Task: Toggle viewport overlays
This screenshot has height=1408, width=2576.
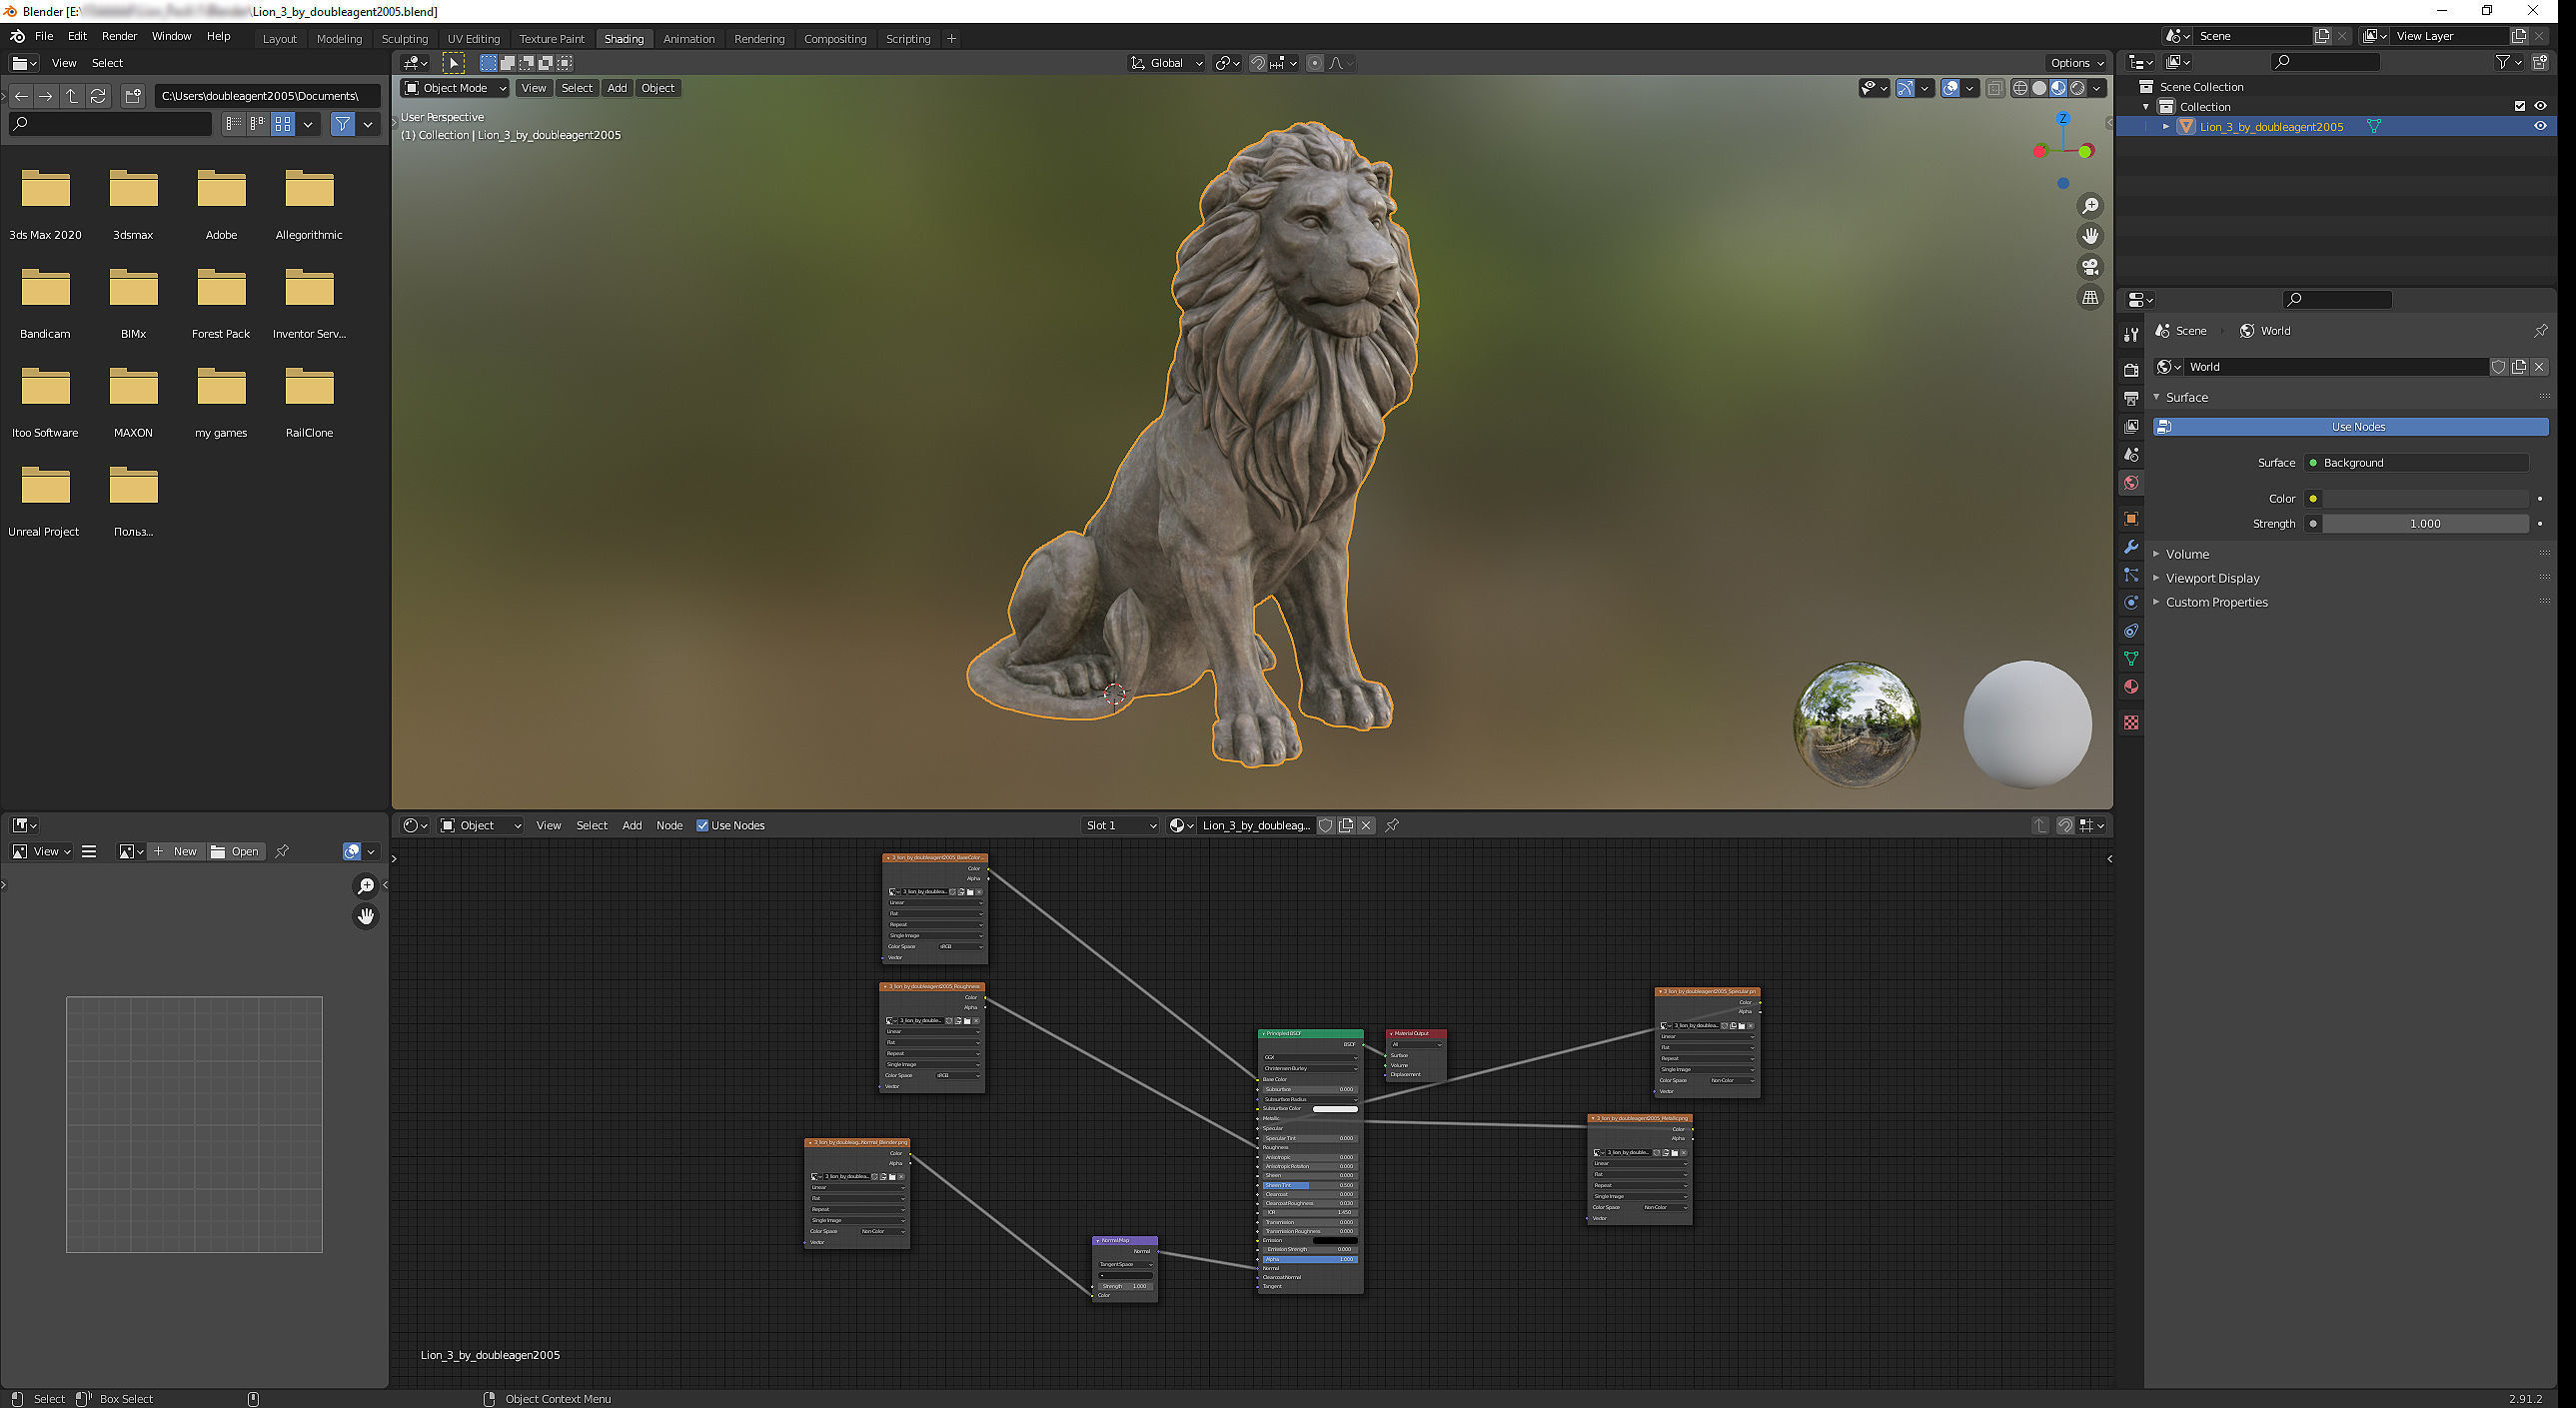Action: [1950, 88]
